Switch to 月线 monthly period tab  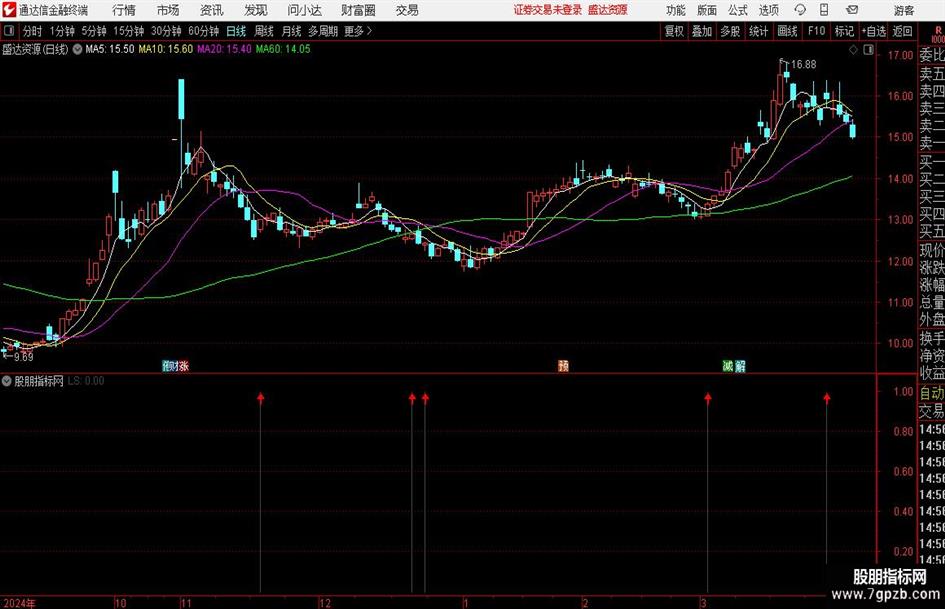click(291, 31)
